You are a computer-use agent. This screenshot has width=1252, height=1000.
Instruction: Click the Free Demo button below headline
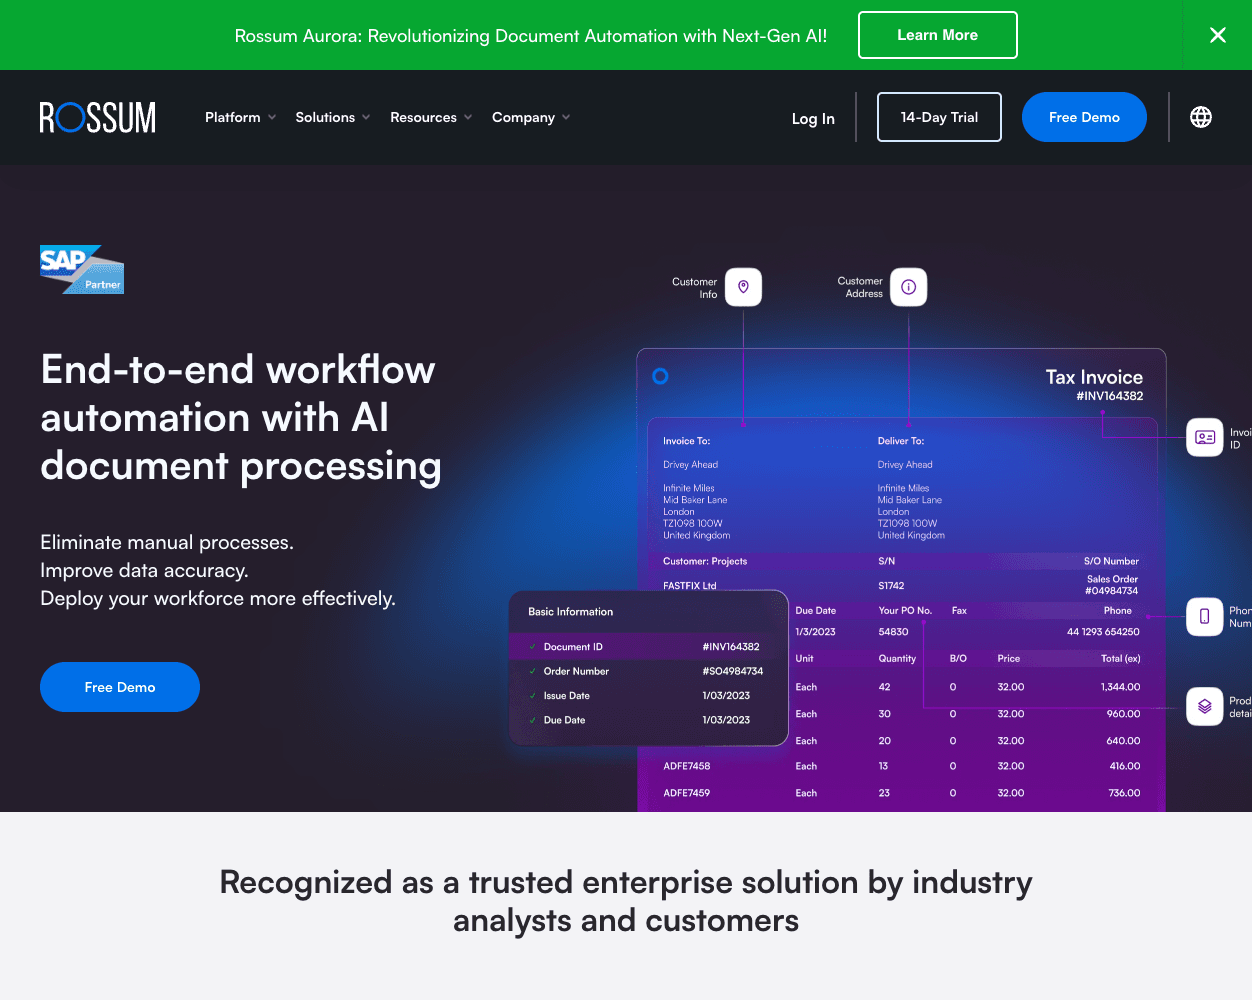point(120,687)
